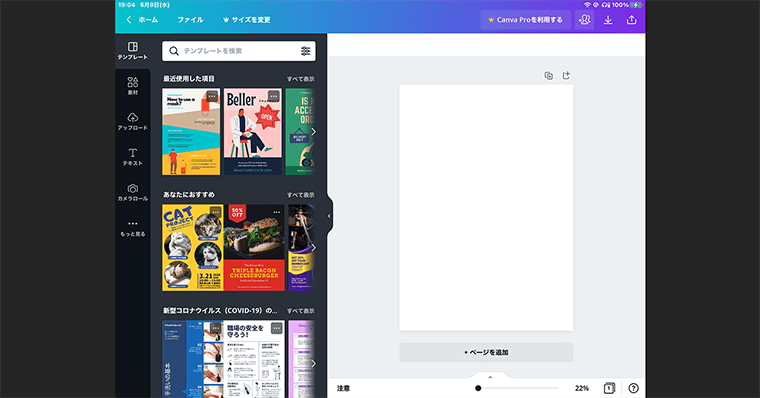Open options menu on cheeseburger template
The height and width of the screenshot is (398, 760).
277,212
